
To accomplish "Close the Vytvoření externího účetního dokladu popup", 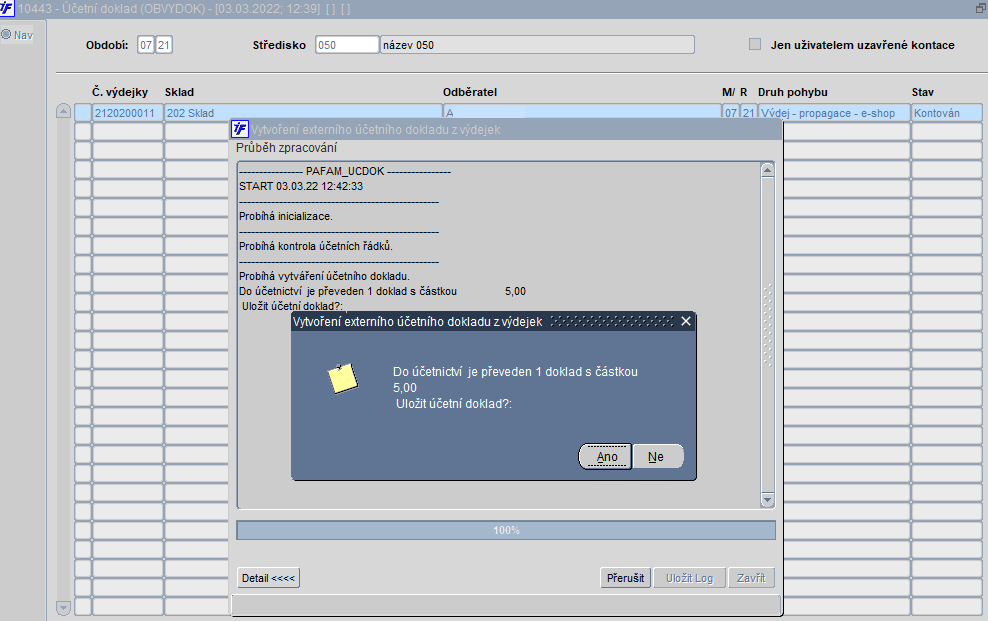I will point(686,321).
